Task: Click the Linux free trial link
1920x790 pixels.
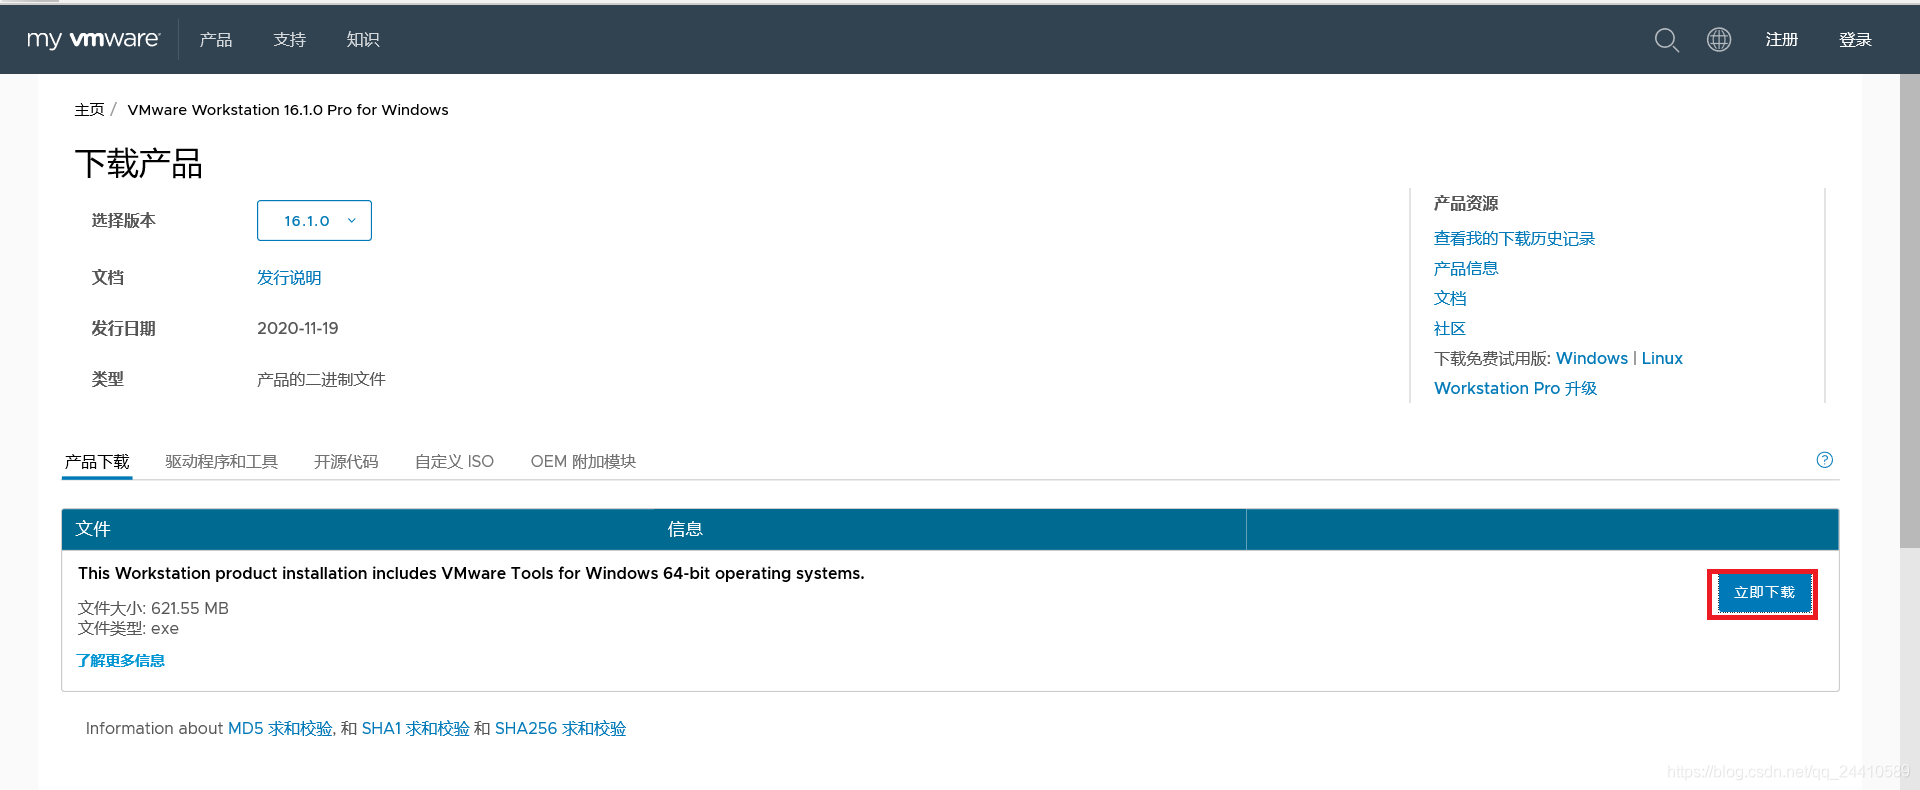Action: [1662, 359]
